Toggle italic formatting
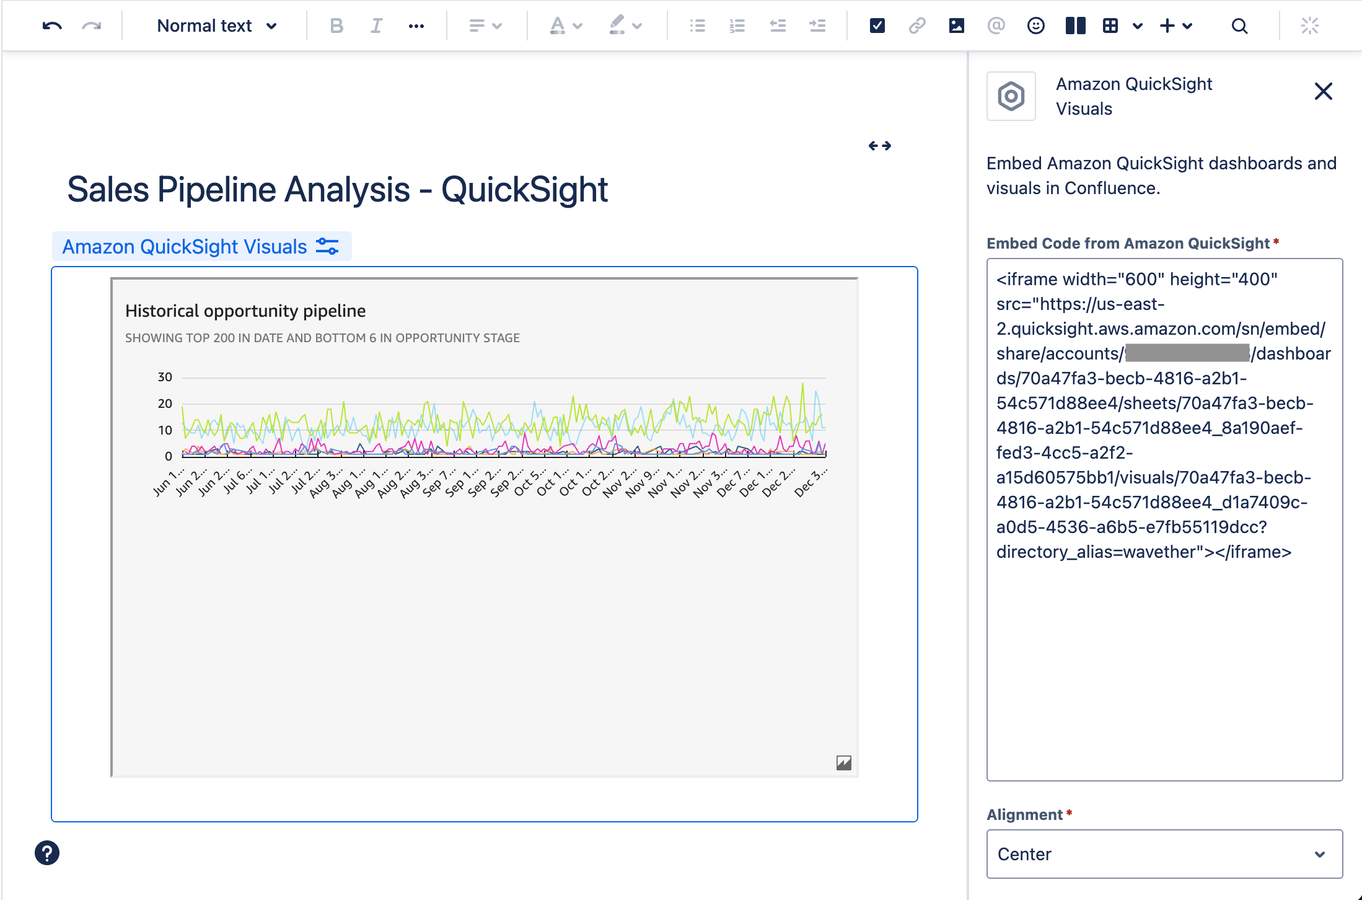Image resolution: width=1362 pixels, height=900 pixels. [376, 26]
